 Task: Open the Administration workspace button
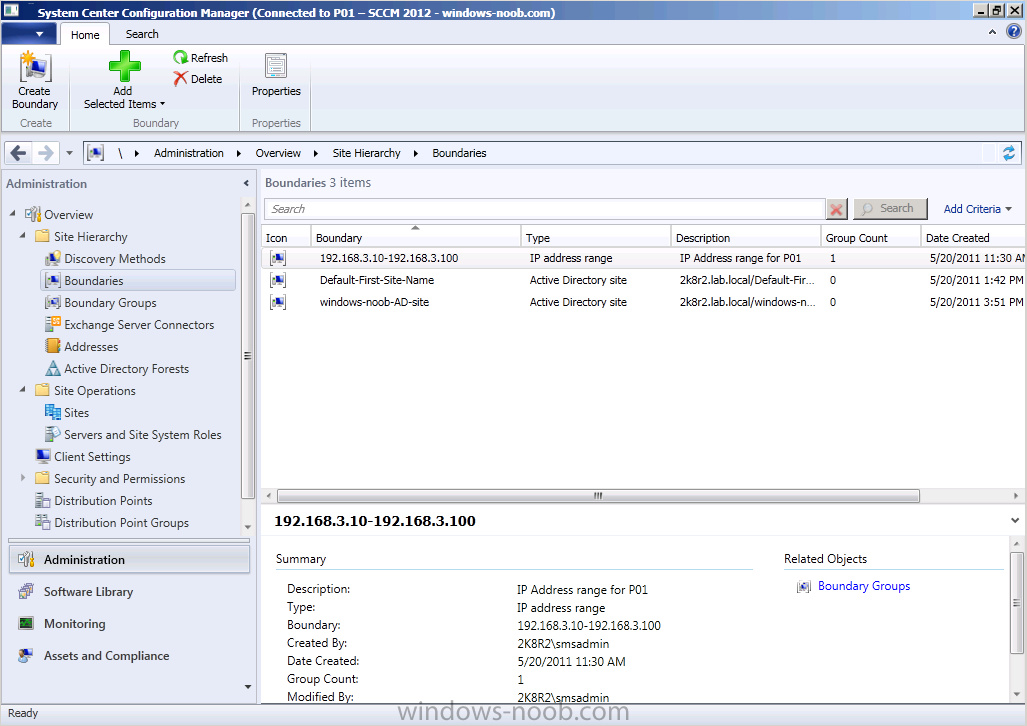click(129, 560)
